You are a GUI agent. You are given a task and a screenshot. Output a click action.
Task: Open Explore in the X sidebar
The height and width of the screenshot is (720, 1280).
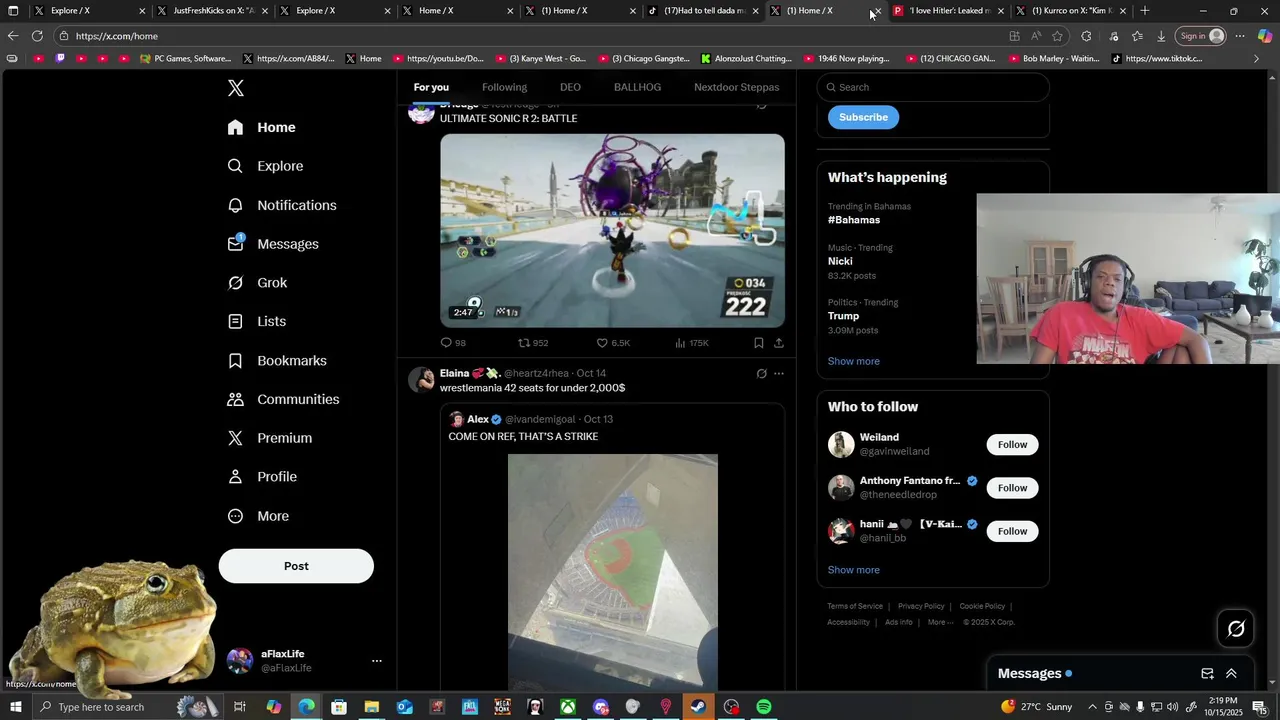click(266, 166)
